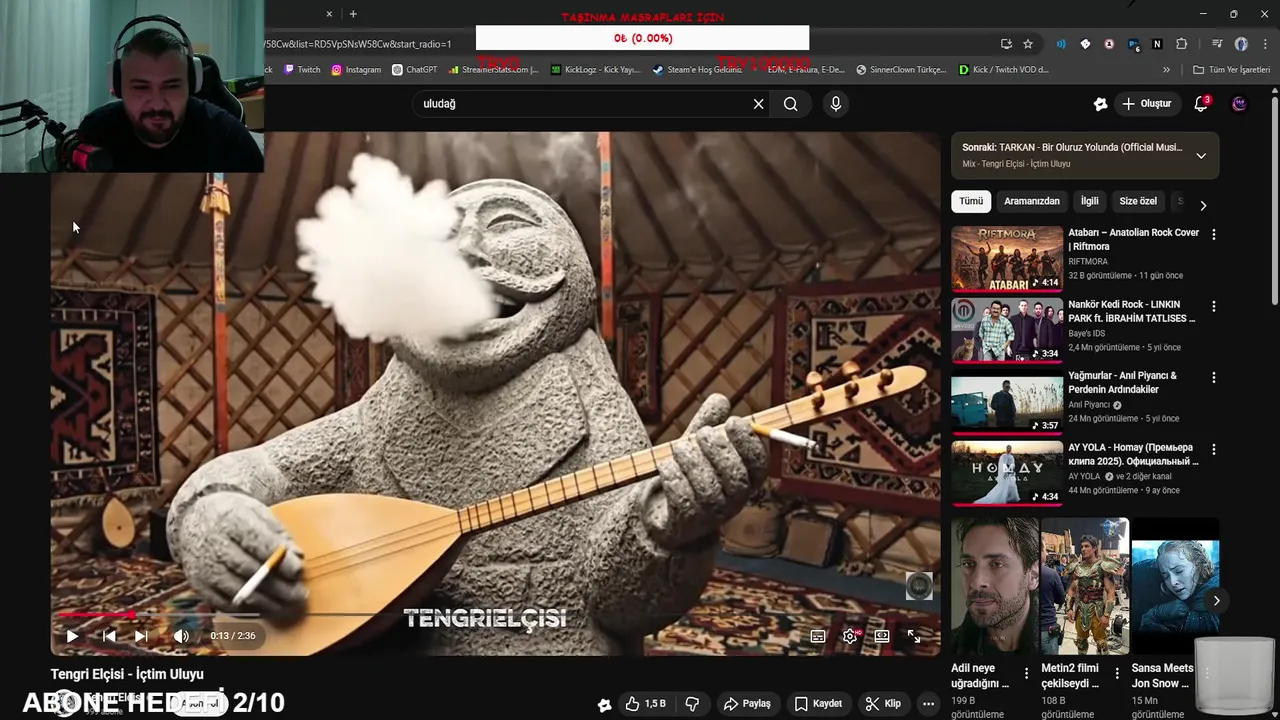Open options menu for Yağmurlar video

1213,378
